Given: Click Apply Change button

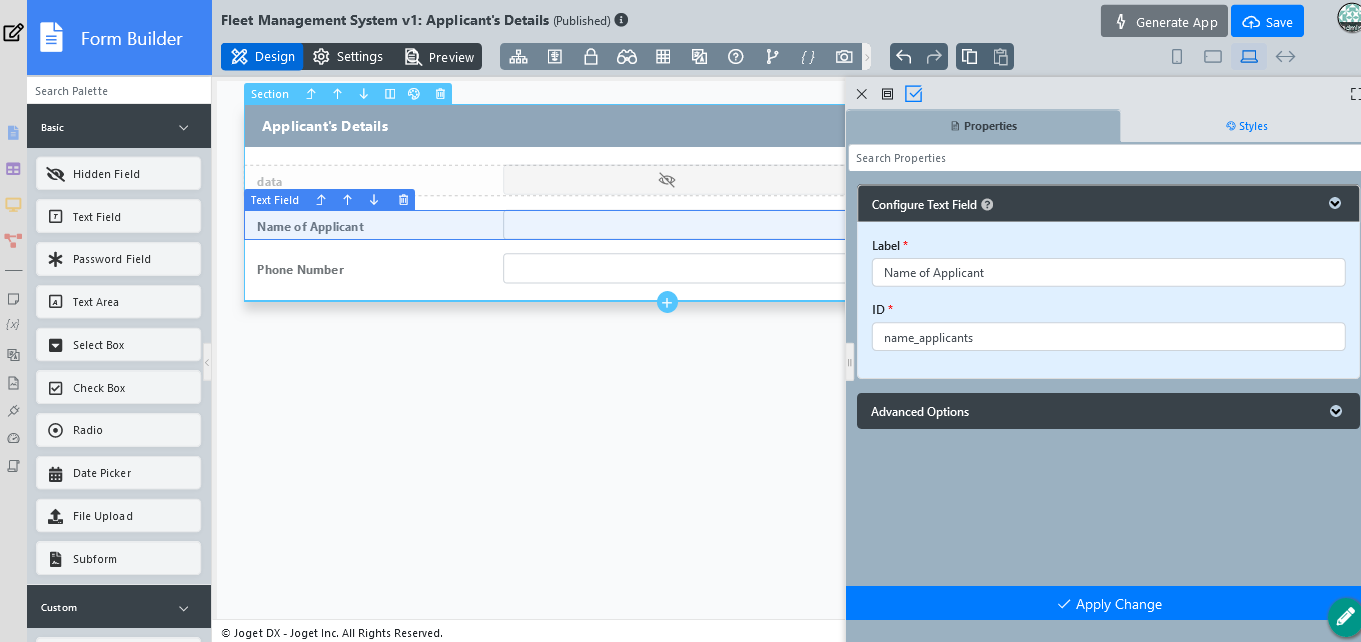Looking at the screenshot, I should (1109, 604).
